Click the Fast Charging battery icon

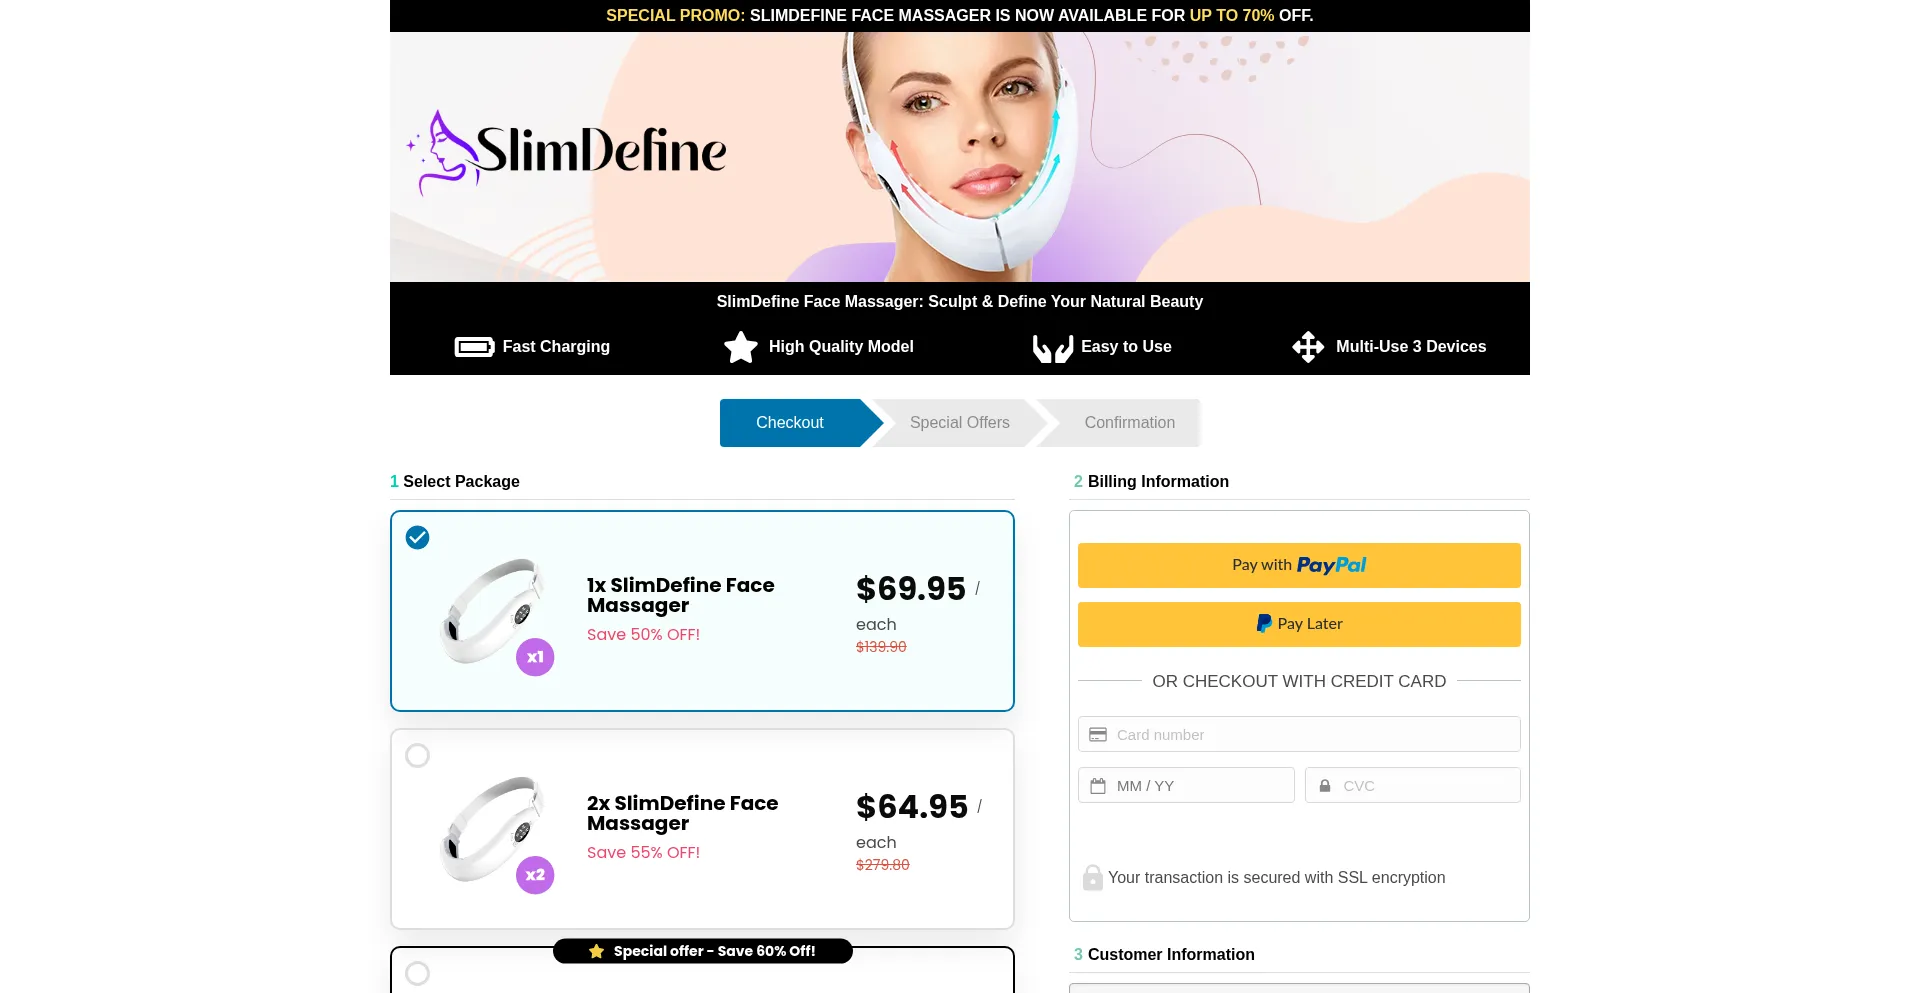pos(474,347)
